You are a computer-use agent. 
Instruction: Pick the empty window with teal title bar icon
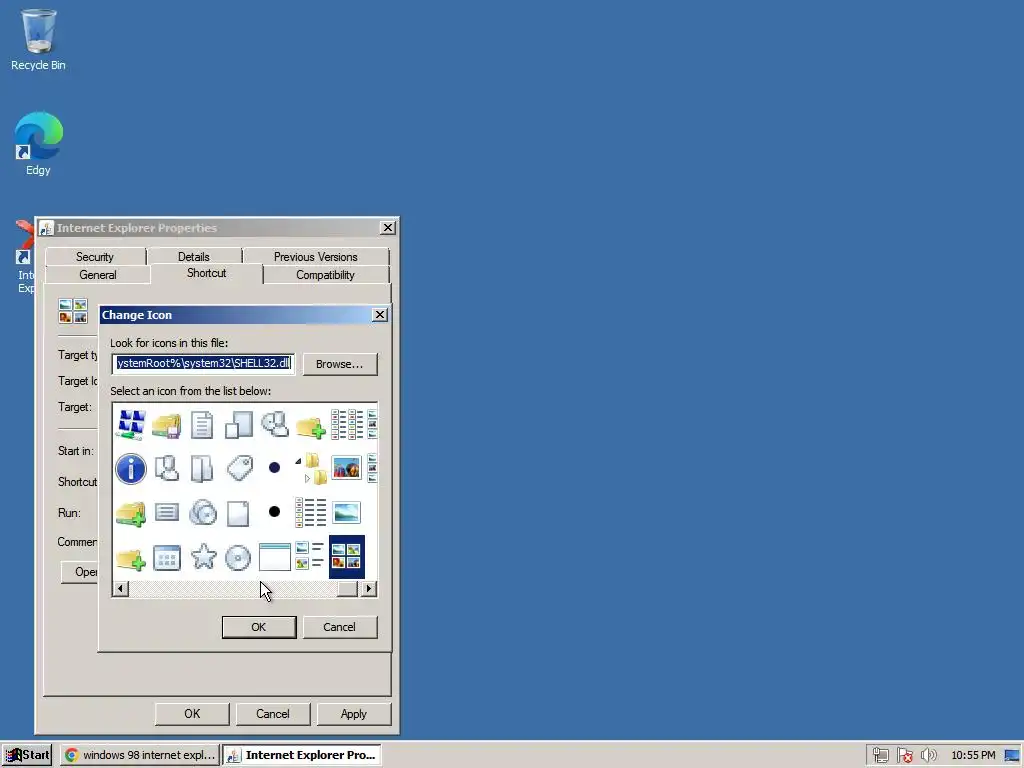click(274, 557)
